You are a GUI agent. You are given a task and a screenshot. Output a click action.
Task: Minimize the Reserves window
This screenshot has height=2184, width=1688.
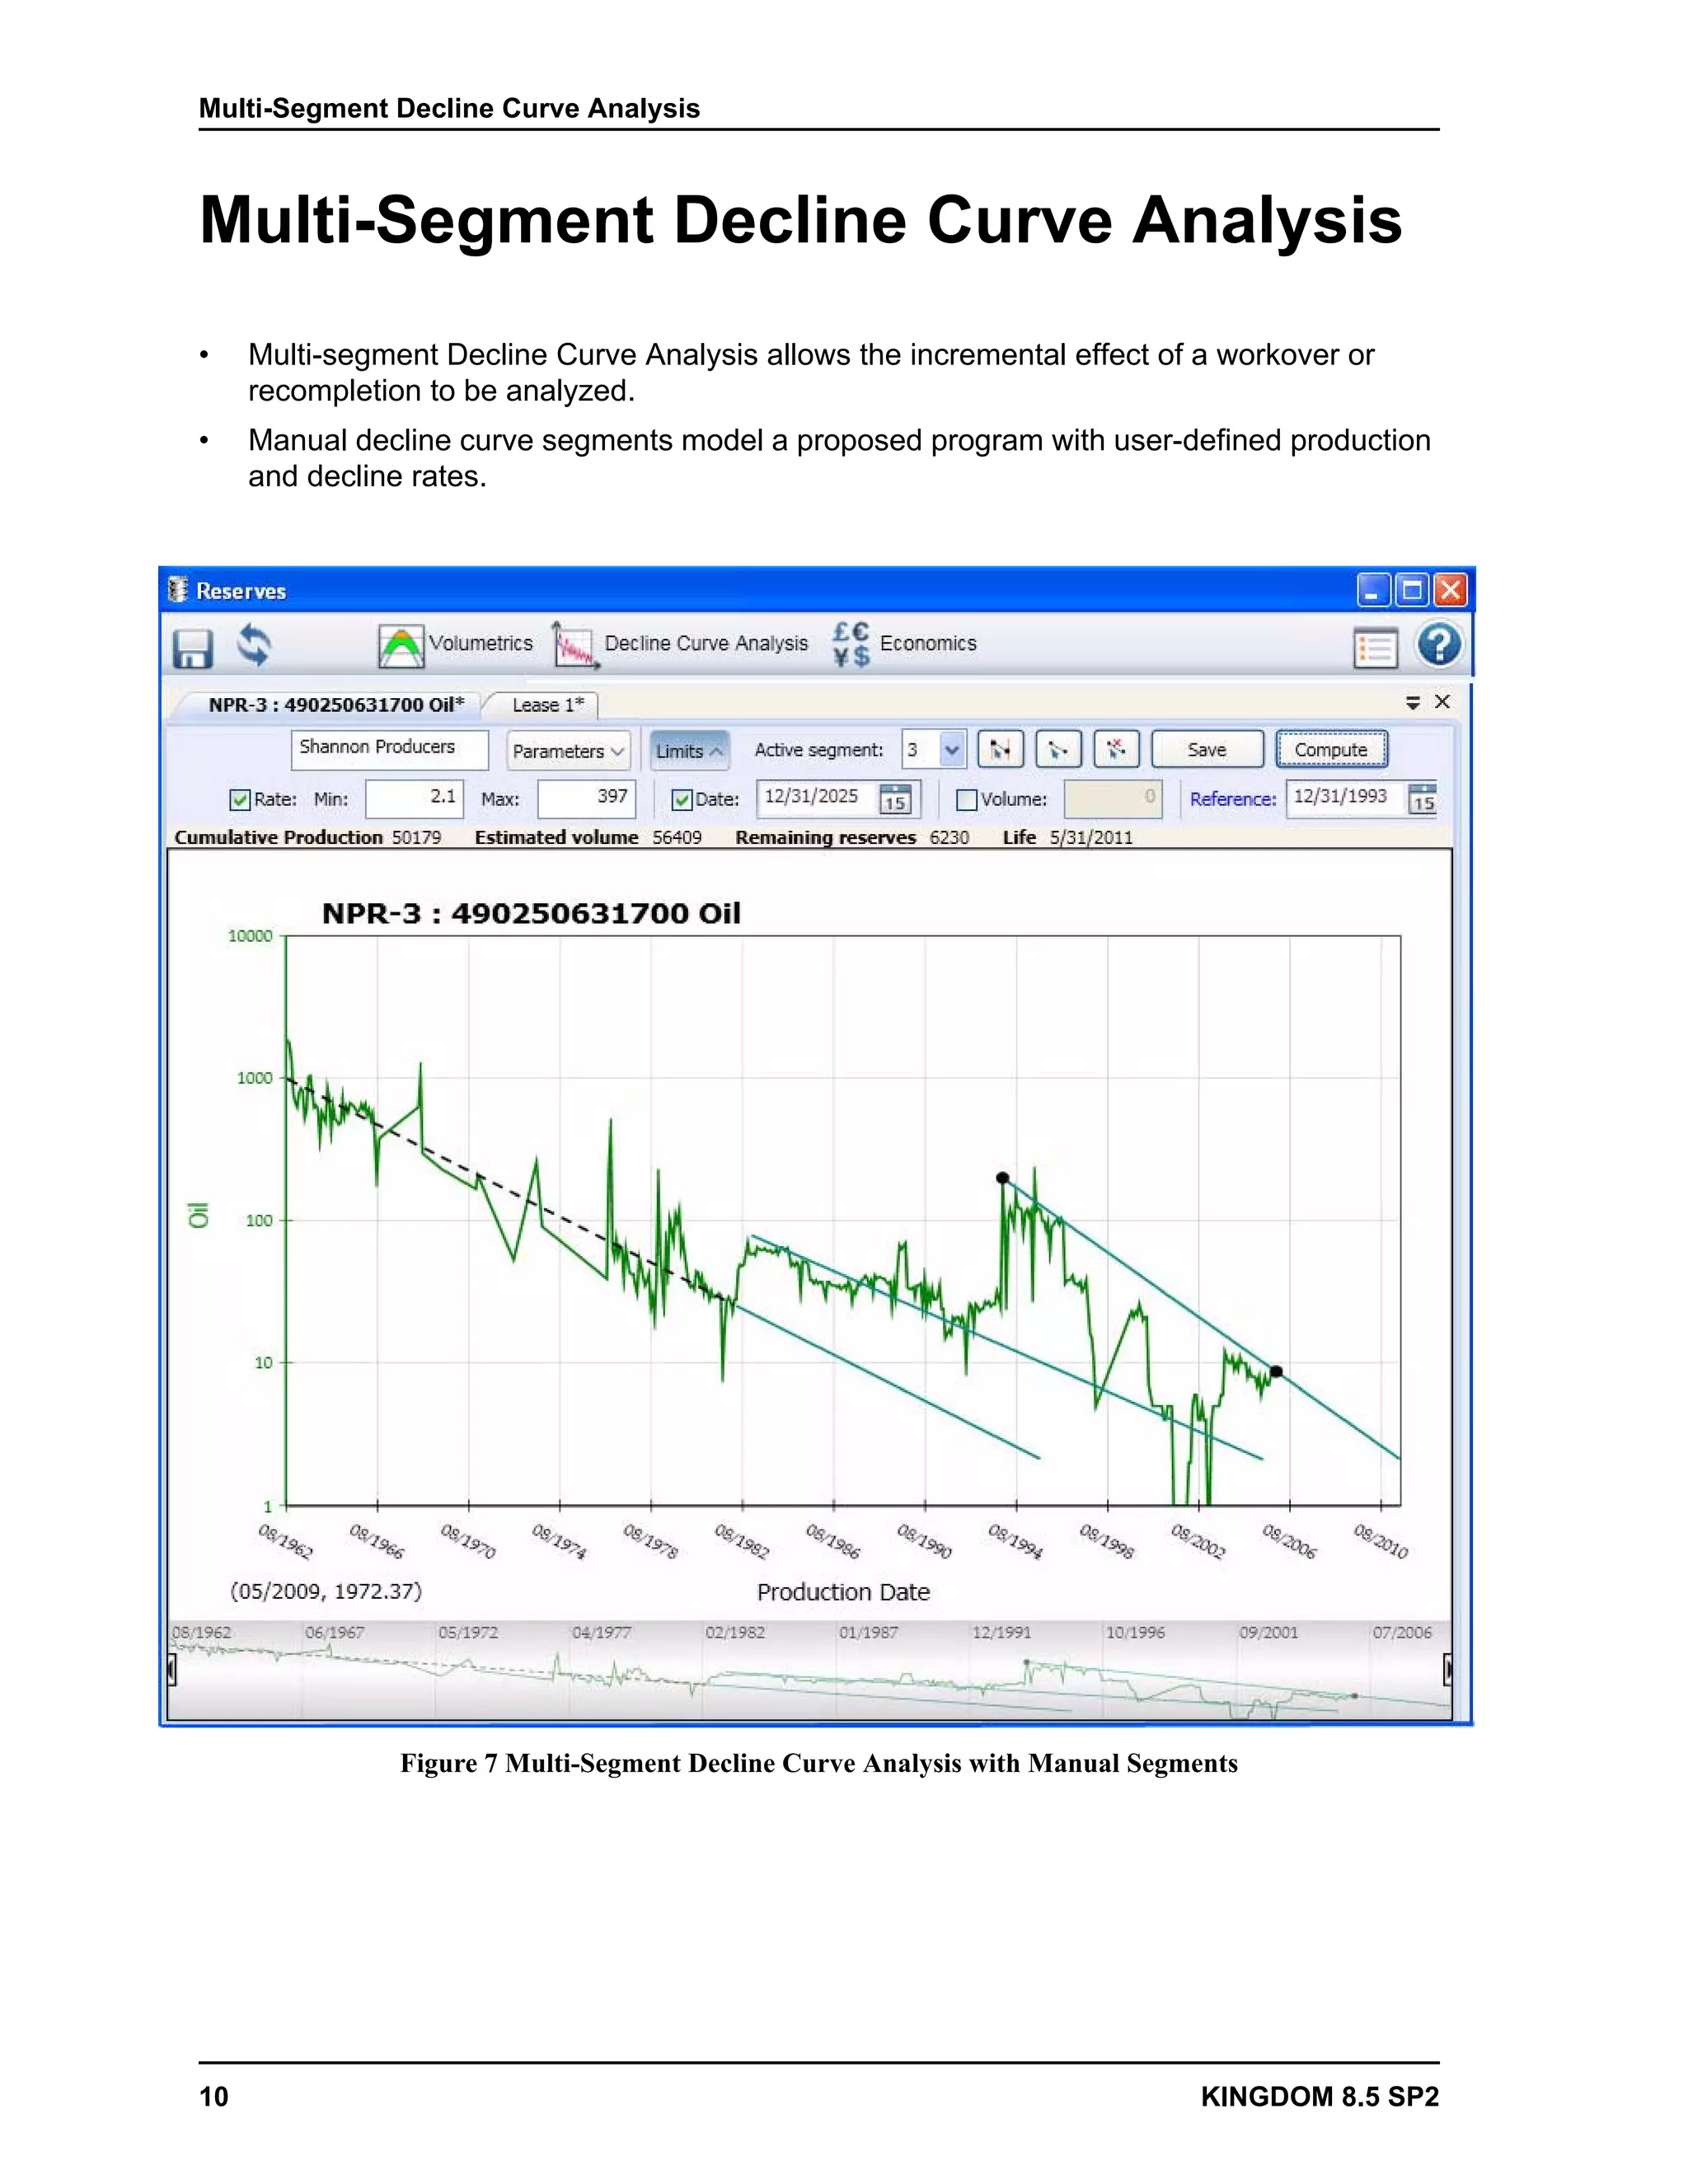click(1373, 591)
